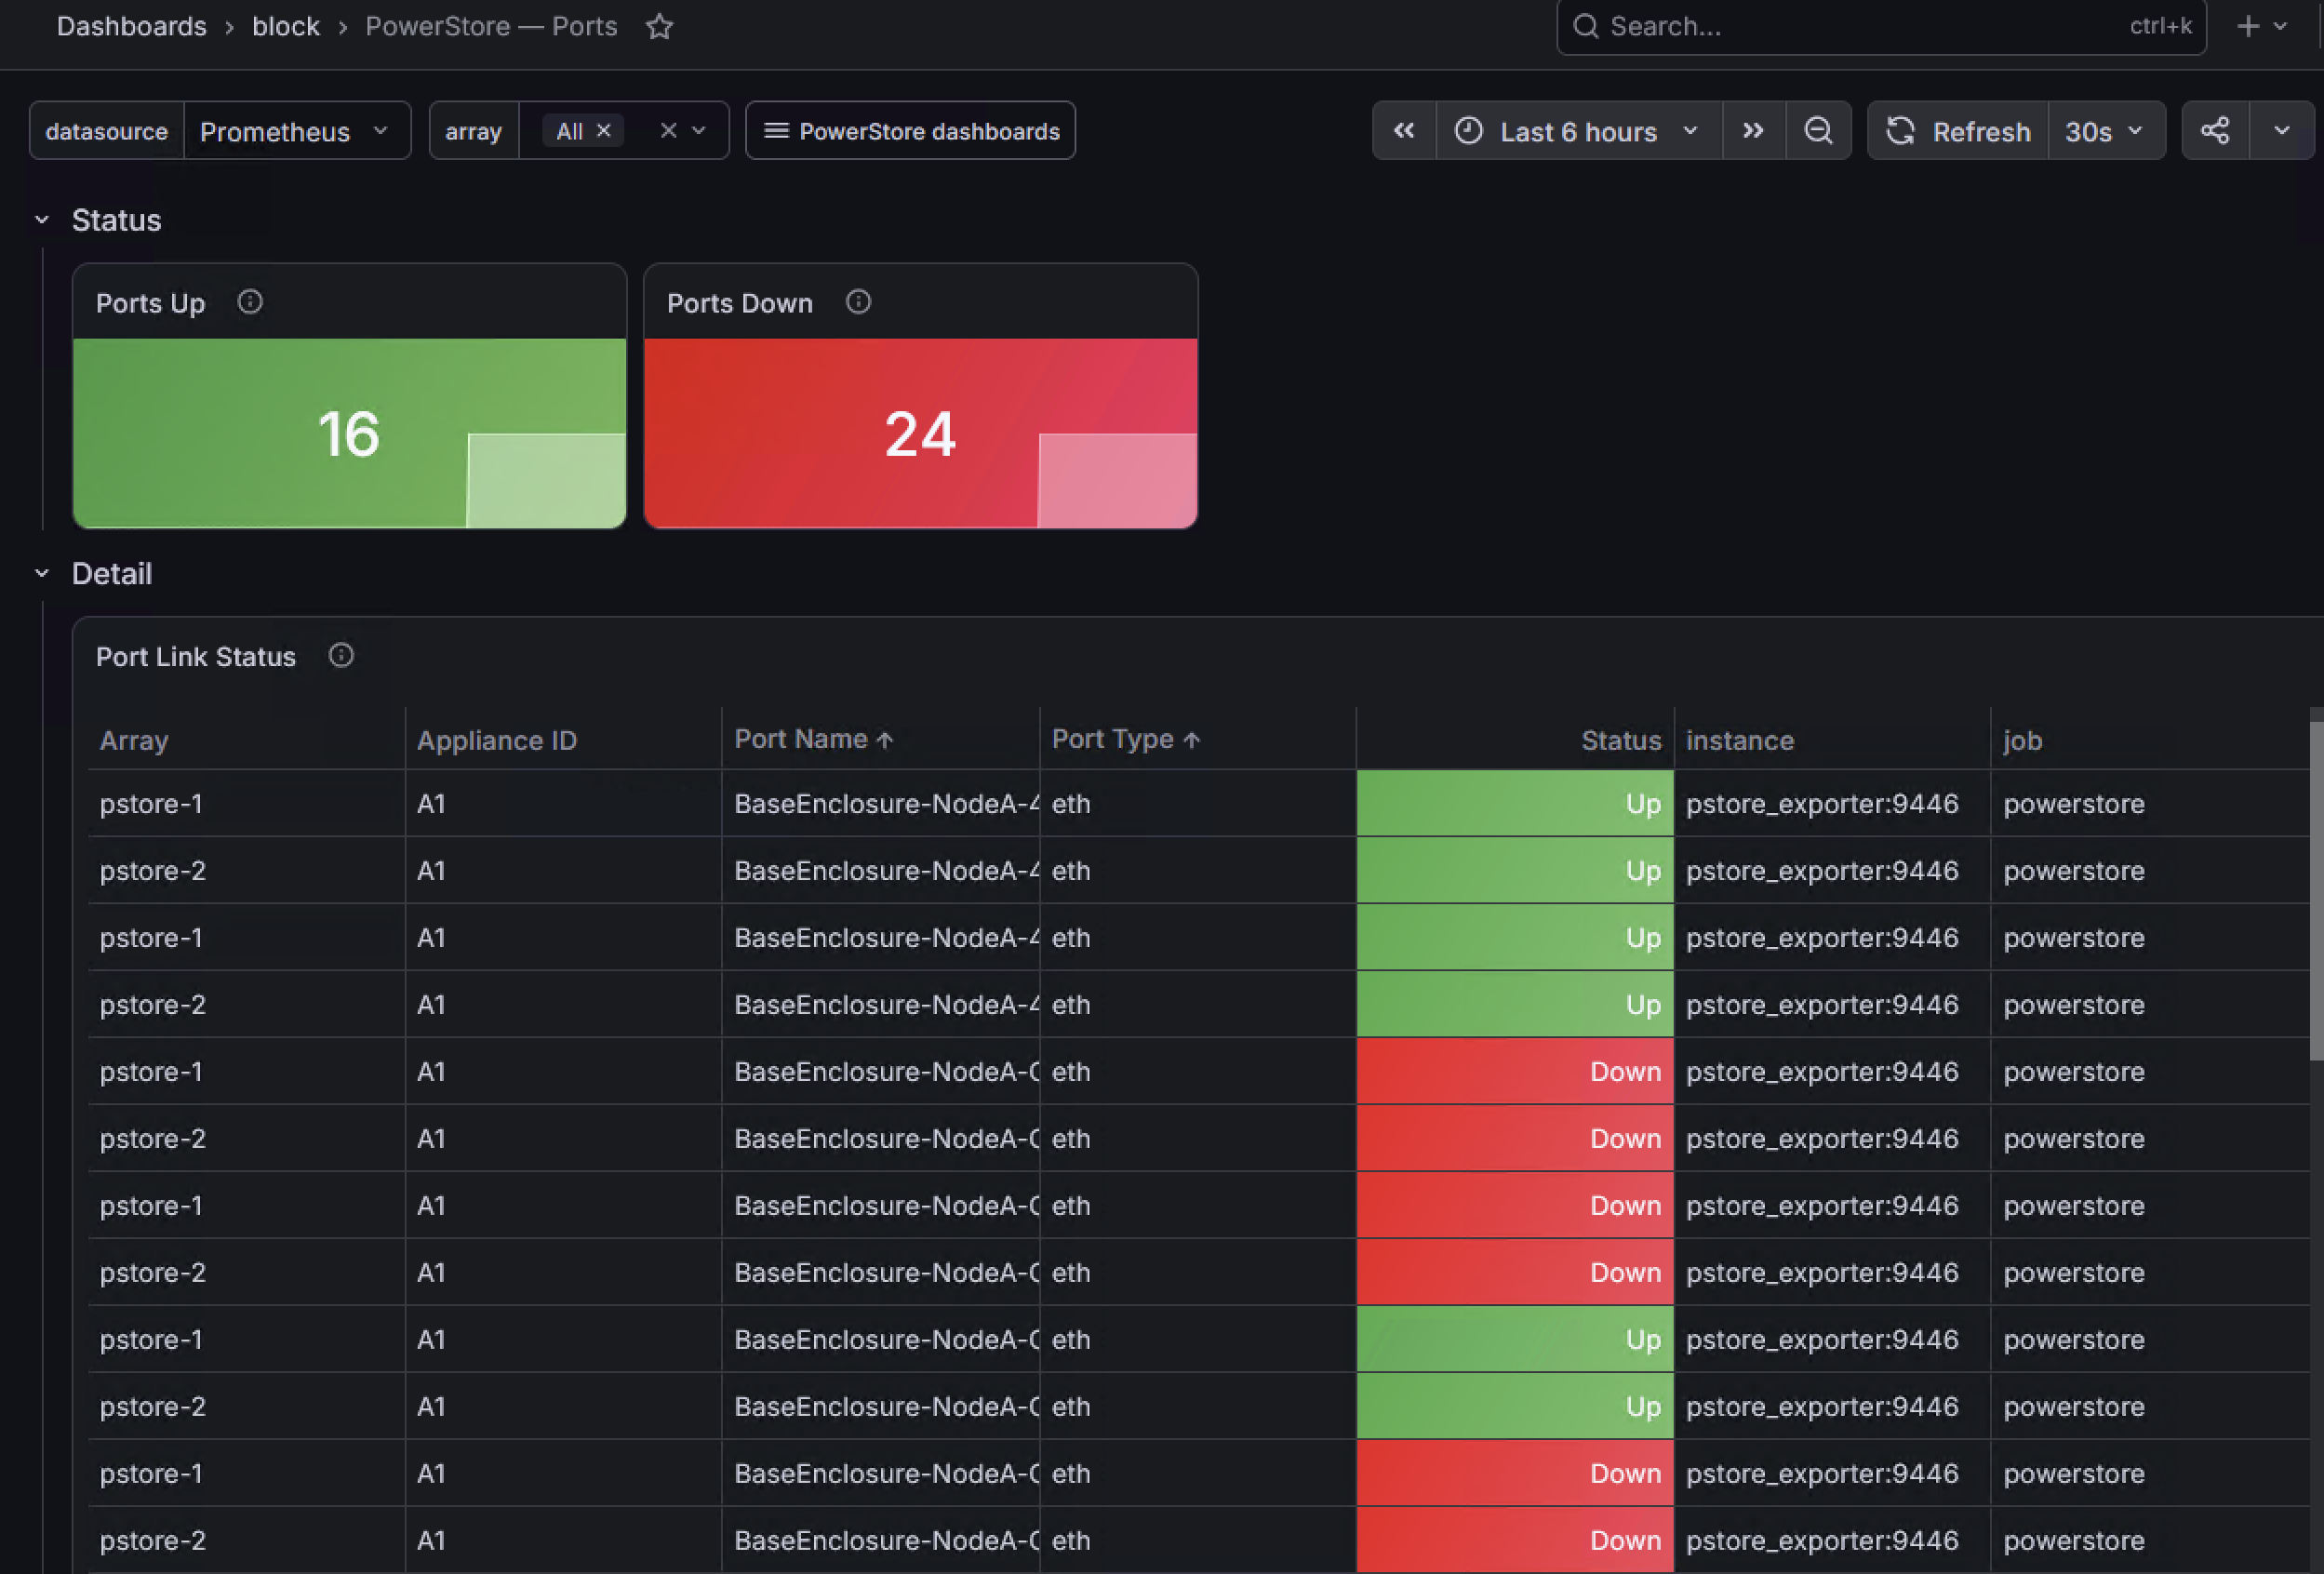Image resolution: width=2324 pixels, height=1574 pixels.
Task: Expand the array variable dropdown
Action: (699, 131)
